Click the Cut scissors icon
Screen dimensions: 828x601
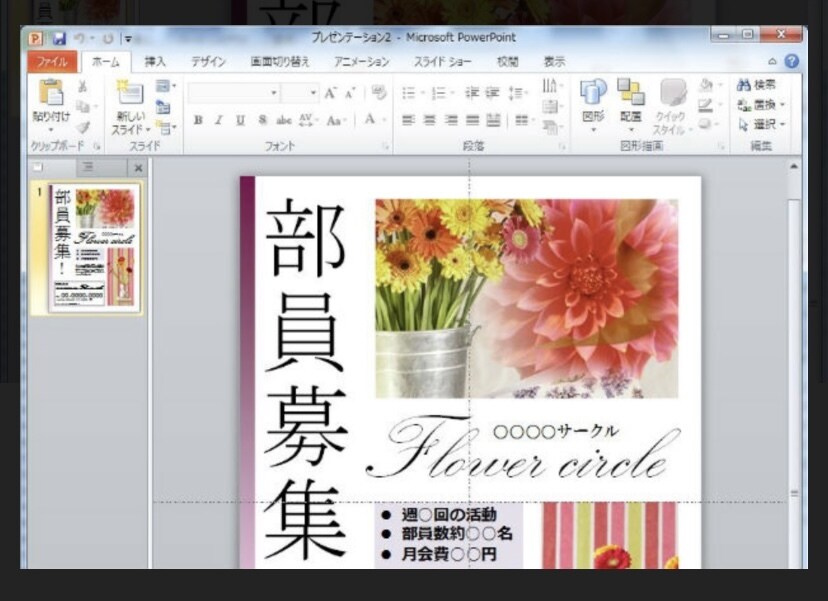pos(82,87)
